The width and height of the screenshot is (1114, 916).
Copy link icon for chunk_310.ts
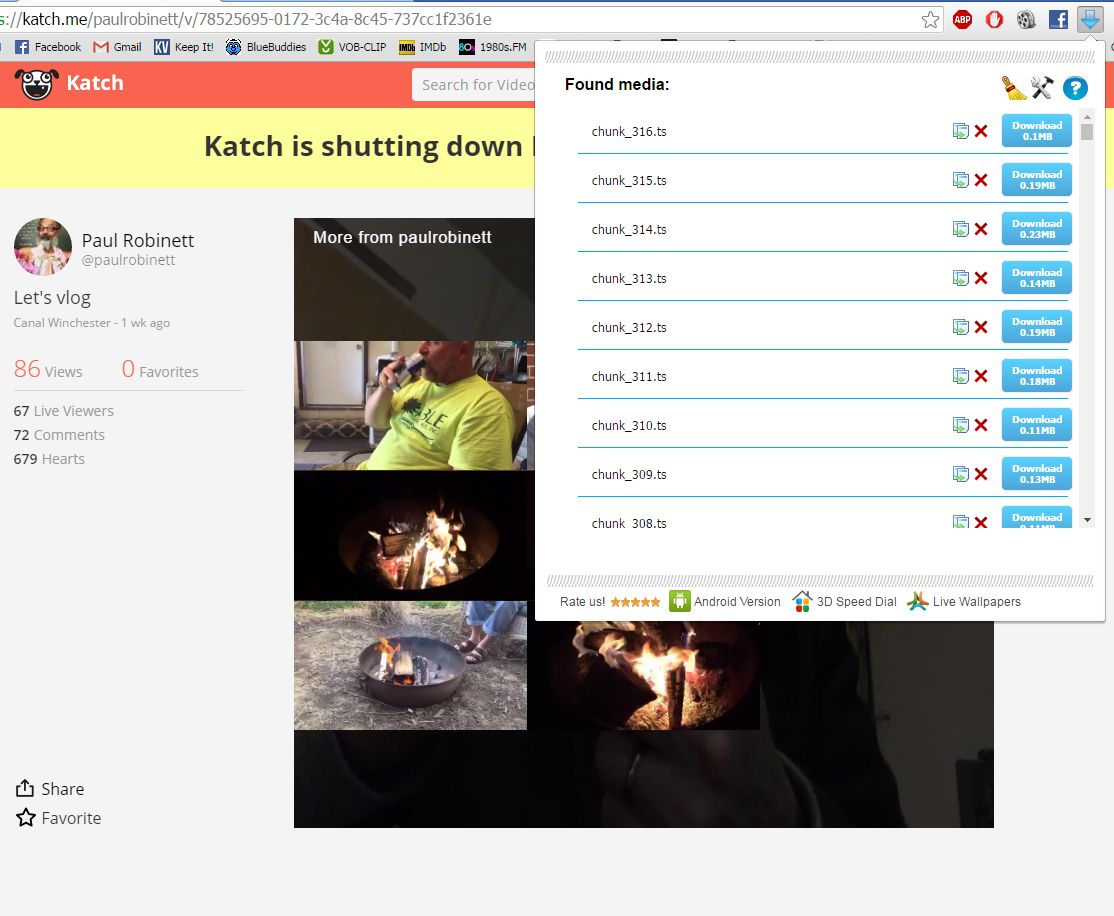[x=961, y=426]
